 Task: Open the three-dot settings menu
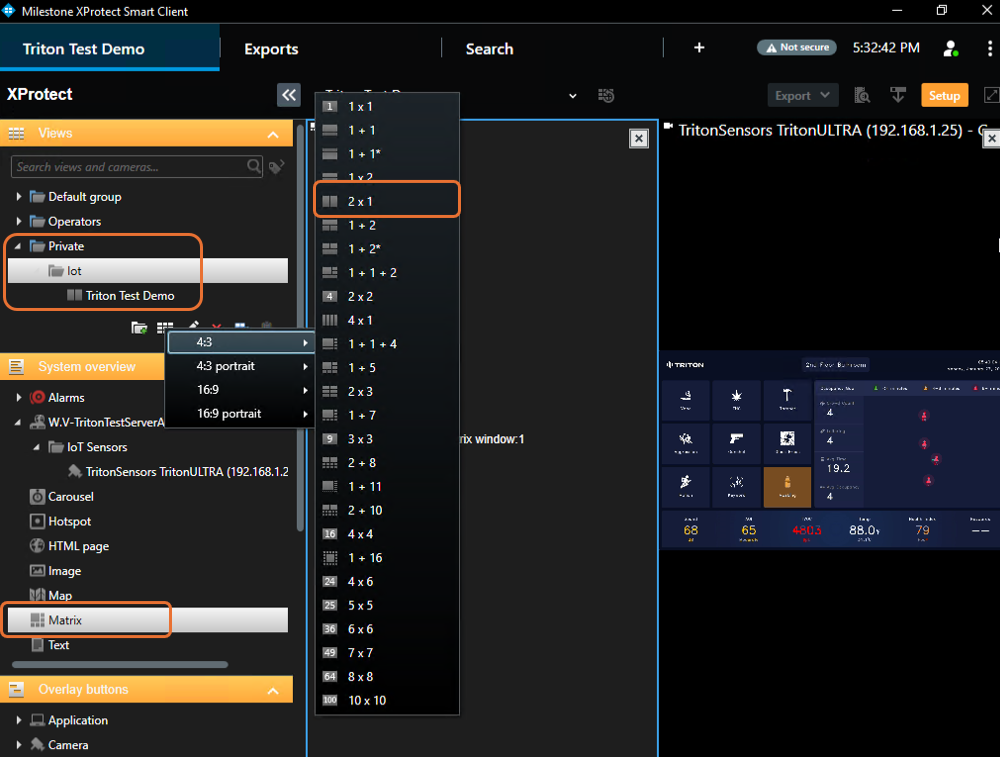coord(989,48)
